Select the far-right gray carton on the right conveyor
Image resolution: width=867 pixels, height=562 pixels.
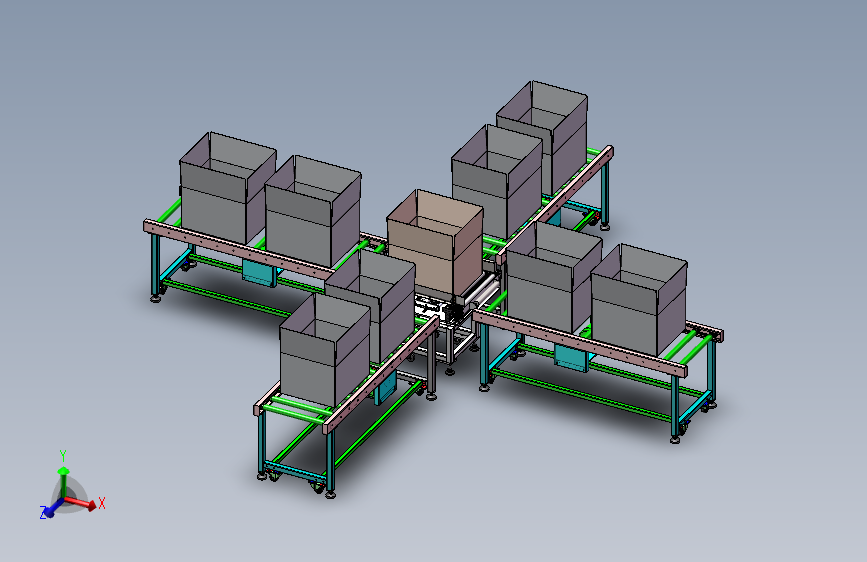(x=639, y=300)
